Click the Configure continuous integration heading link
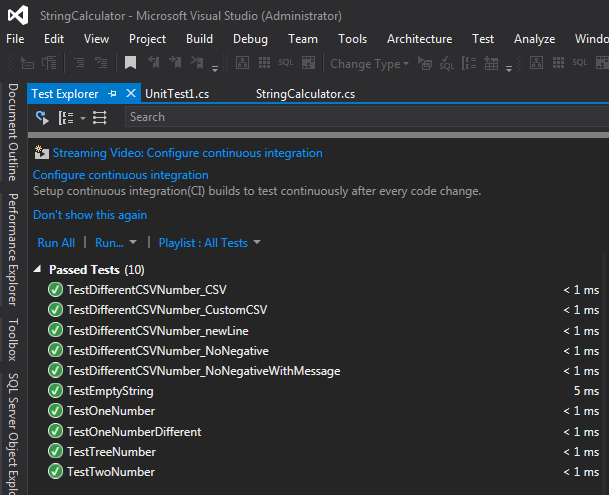 pyautogui.click(x=120, y=175)
